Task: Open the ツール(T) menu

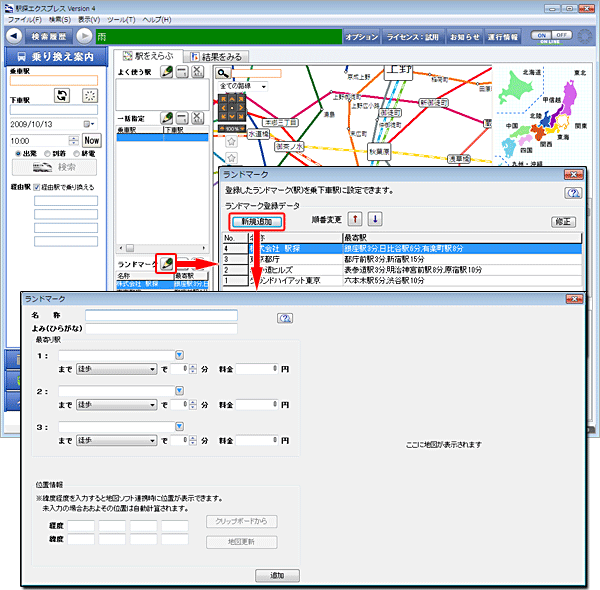Action: pos(121,20)
